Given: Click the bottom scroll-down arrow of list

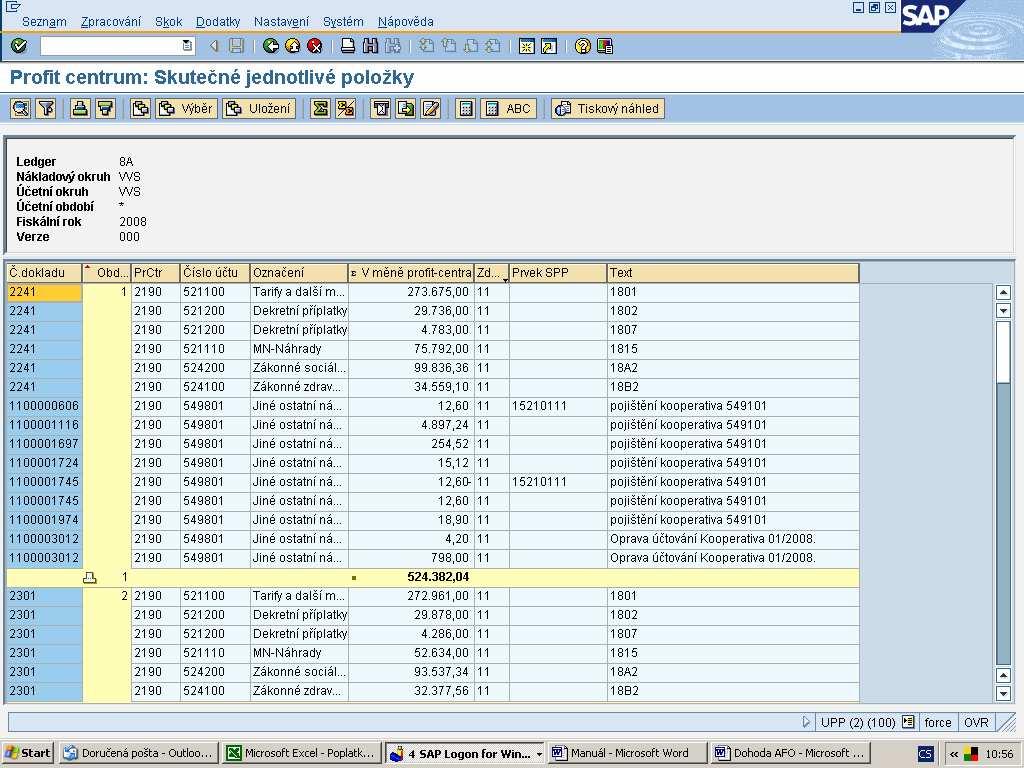Looking at the screenshot, I should pyautogui.click(x=1004, y=693).
